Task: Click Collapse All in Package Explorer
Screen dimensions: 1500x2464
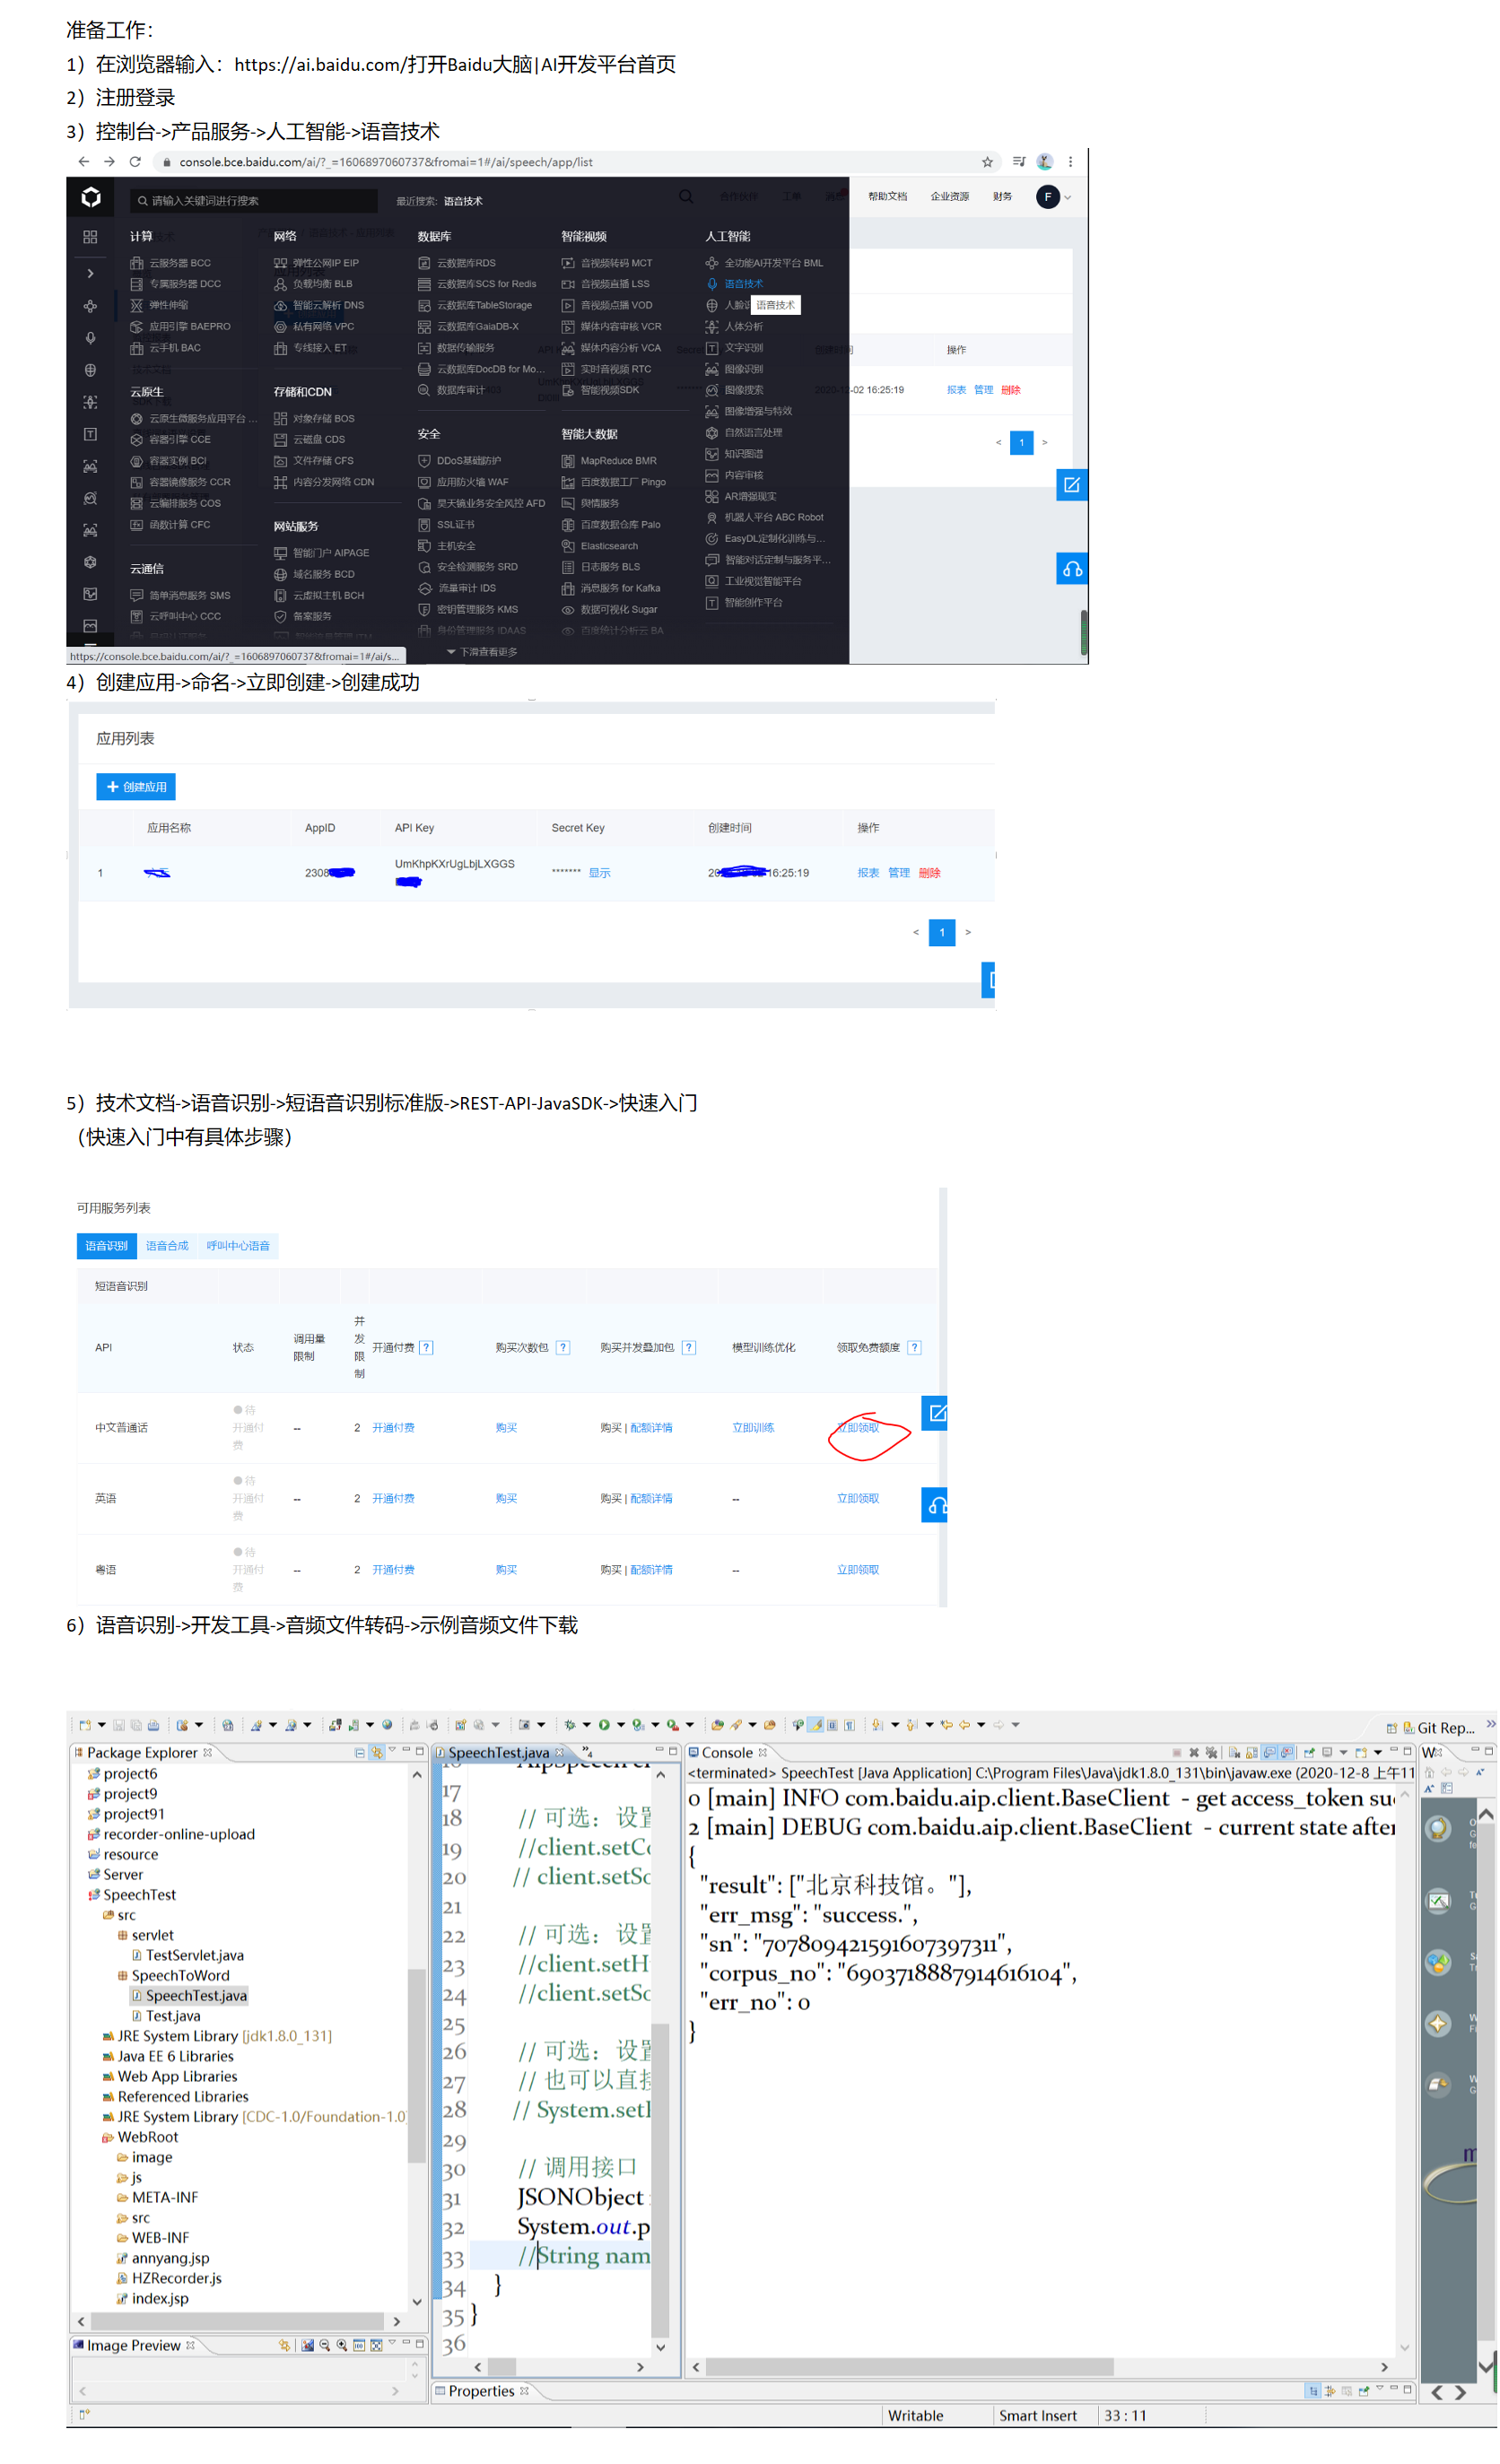Action: (x=359, y=1752)
